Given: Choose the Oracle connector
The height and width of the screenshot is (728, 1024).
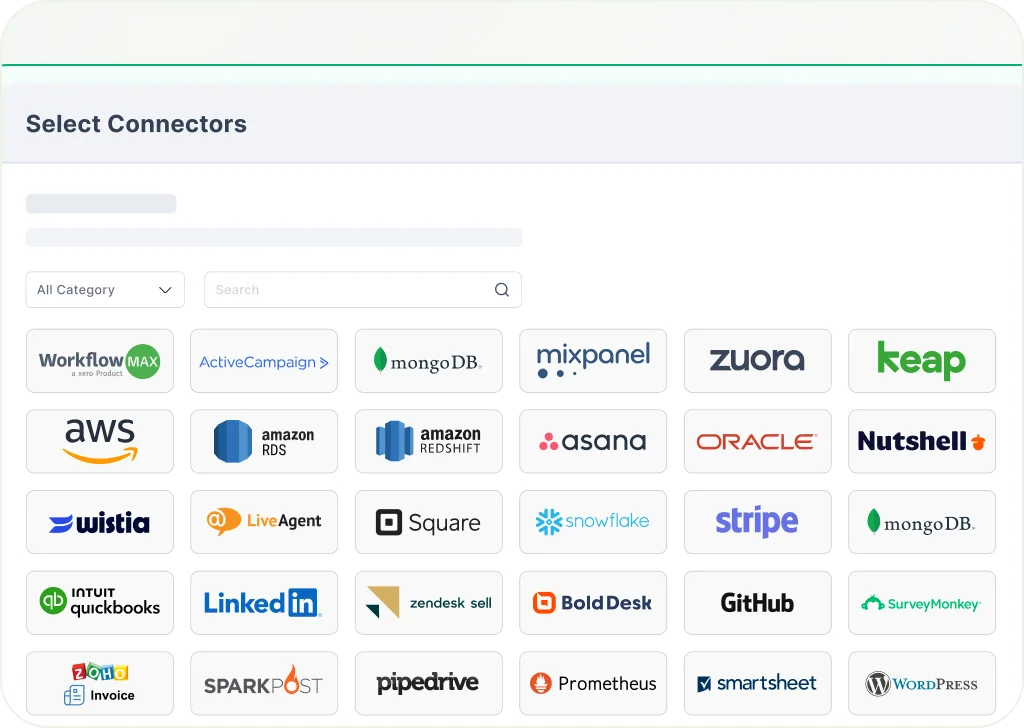Looking at the screenshot, I should [757, 441].
